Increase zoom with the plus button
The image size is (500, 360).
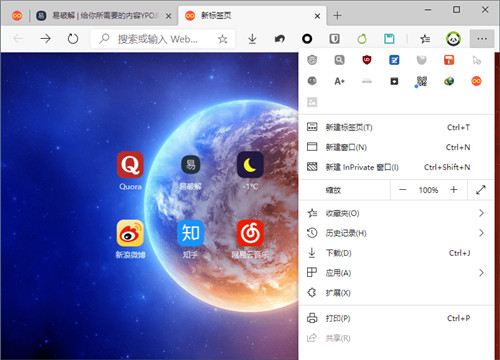(454, 190)
